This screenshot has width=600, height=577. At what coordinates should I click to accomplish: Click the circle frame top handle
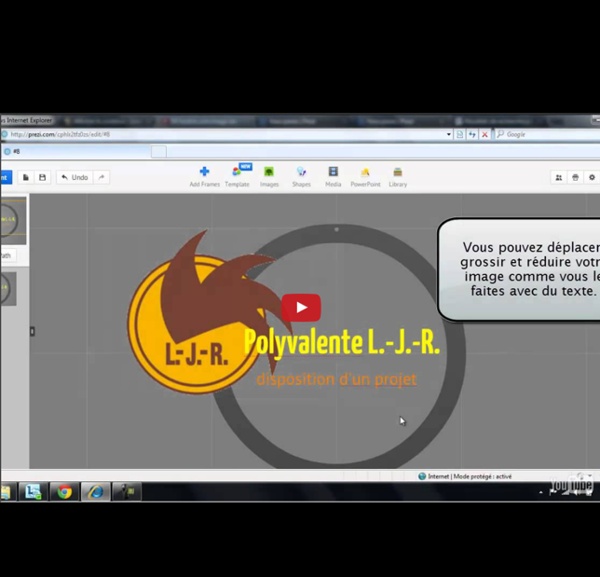coord(336,230)
